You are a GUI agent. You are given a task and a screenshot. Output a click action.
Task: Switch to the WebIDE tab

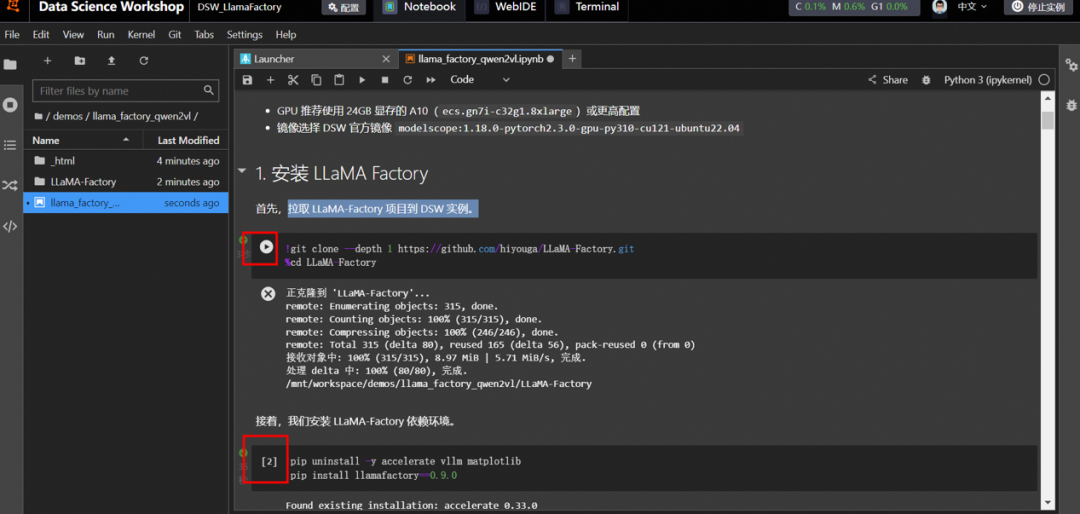point(505,8)
